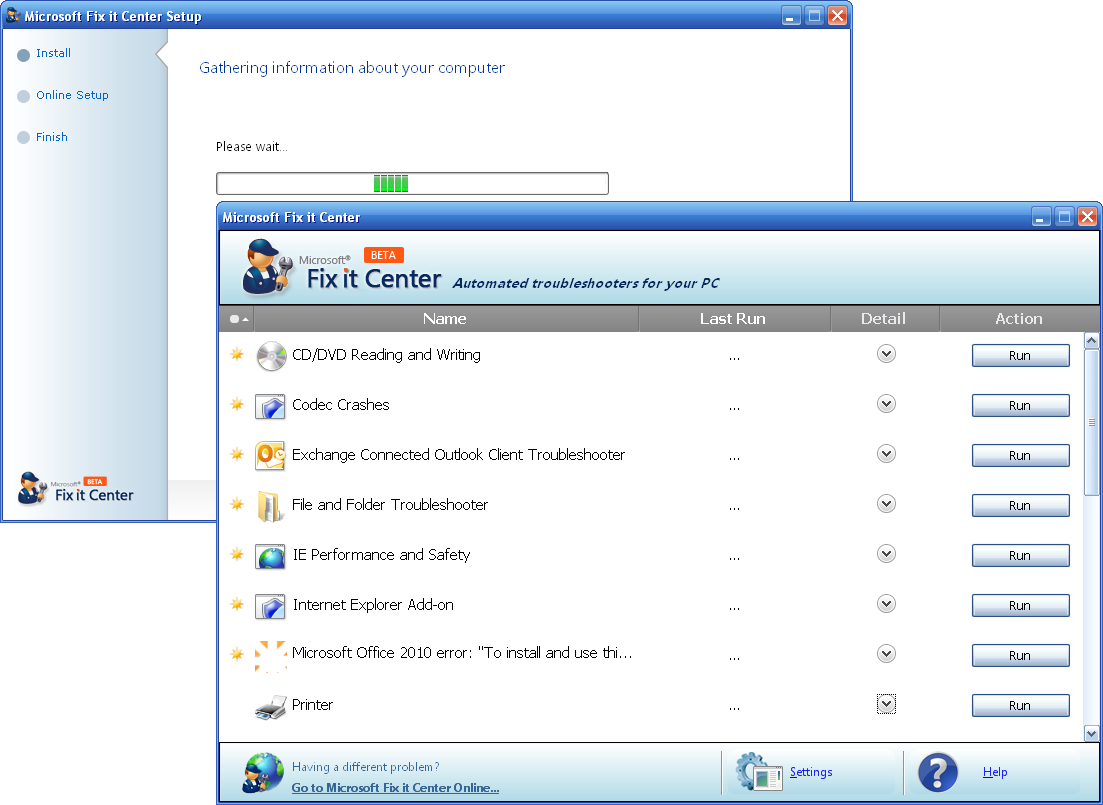Expand details for Exchange Connected Outlook Client Troubleshooter
1103x805 pixels.
click(886, 454)
